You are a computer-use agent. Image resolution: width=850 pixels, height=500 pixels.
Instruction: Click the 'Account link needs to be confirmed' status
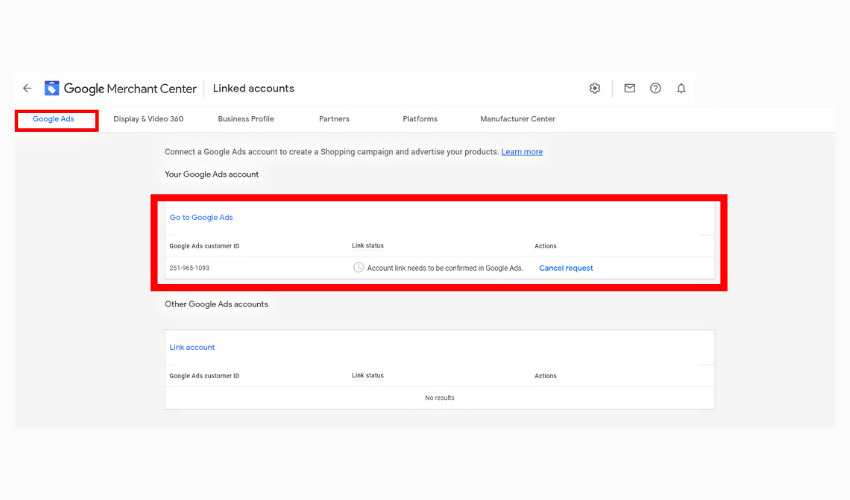click(x=445, y=268)
